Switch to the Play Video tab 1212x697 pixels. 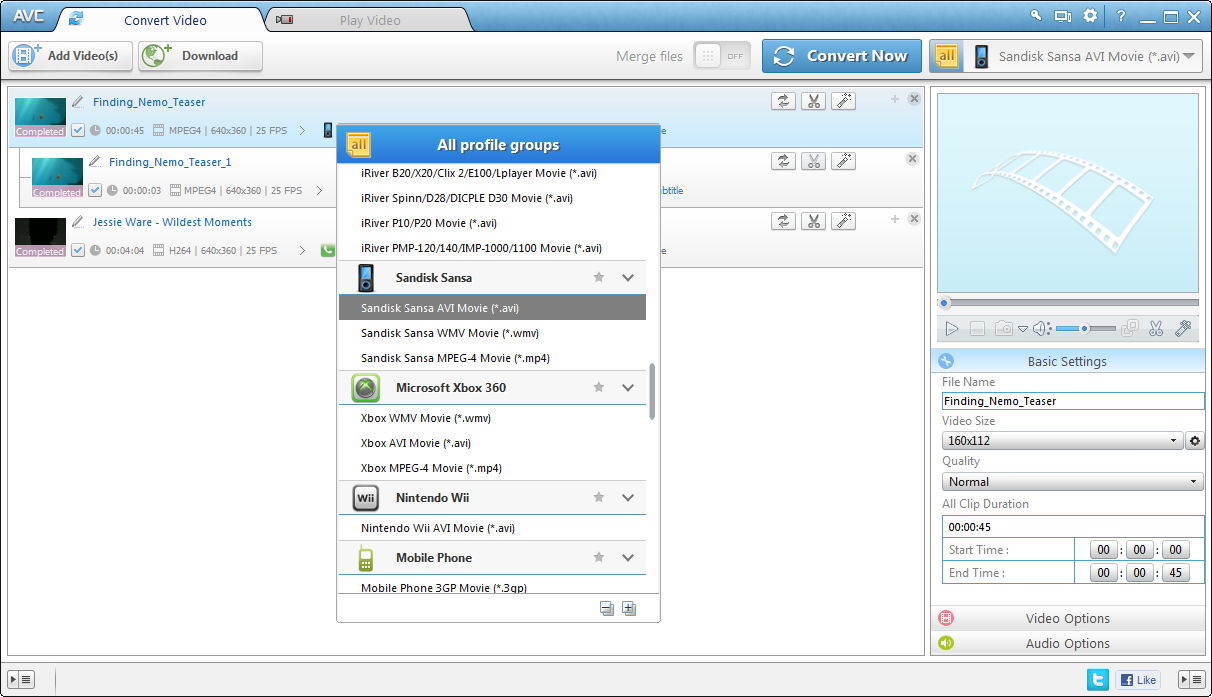[370, 19]
